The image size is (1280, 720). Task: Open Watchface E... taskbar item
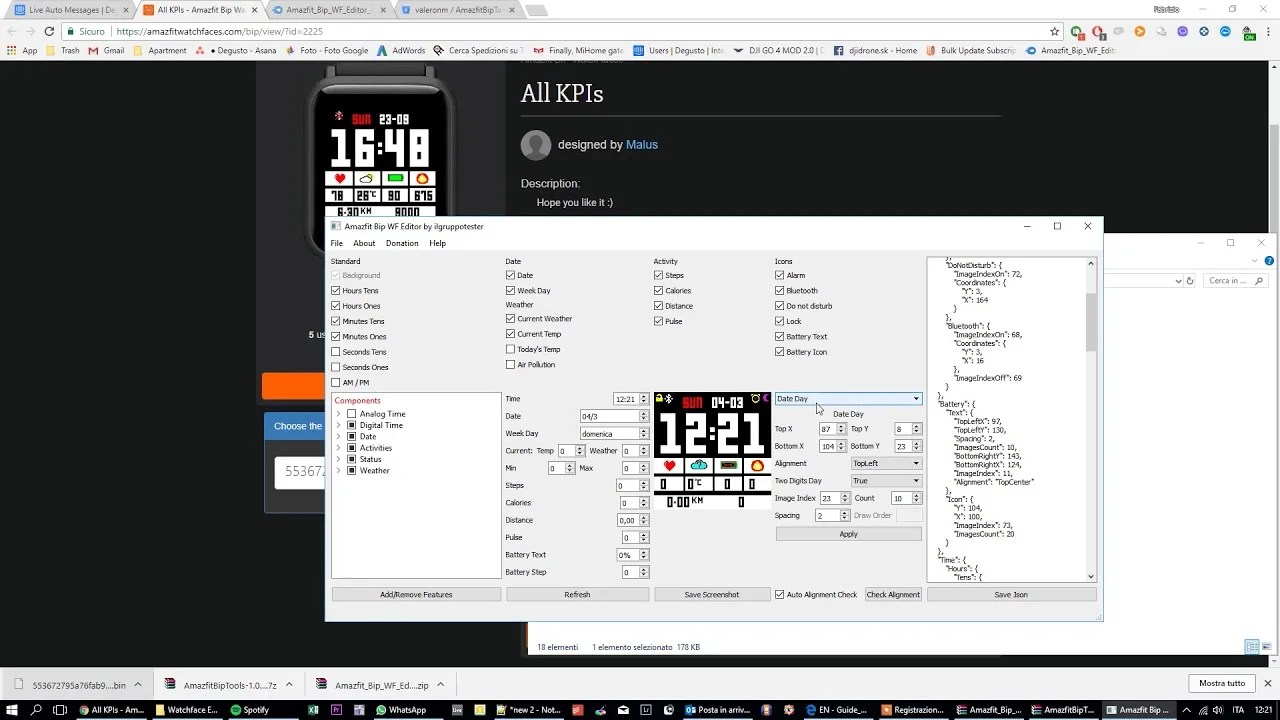coord(185,710)
